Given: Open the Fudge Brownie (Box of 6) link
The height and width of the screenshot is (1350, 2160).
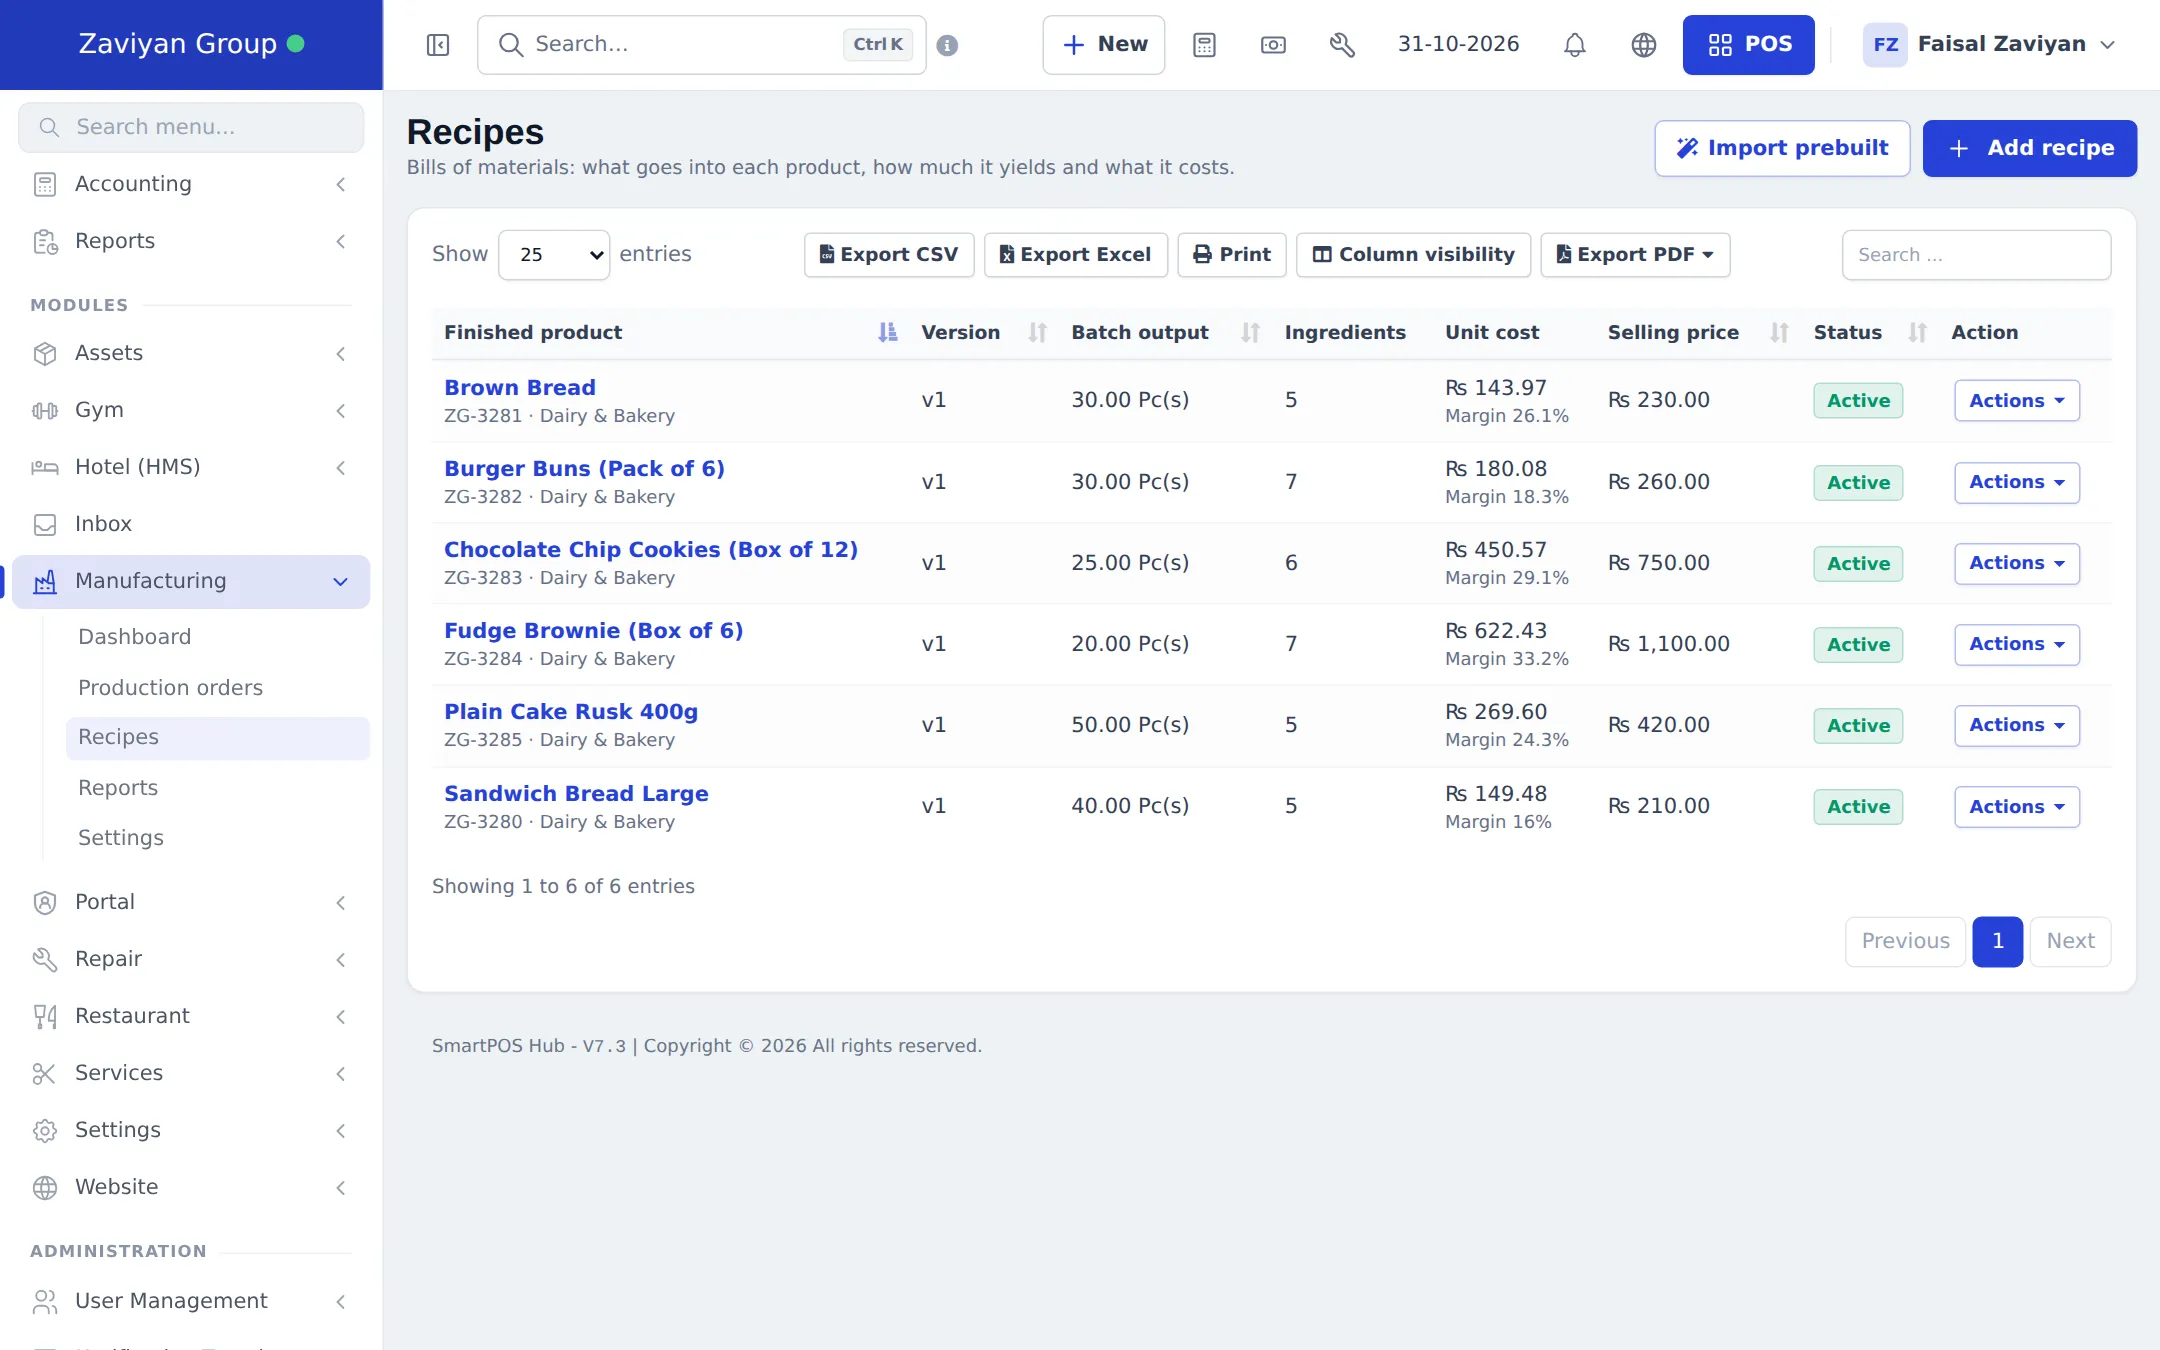Looking at the screenshot, I should click(x=594, y=631).
